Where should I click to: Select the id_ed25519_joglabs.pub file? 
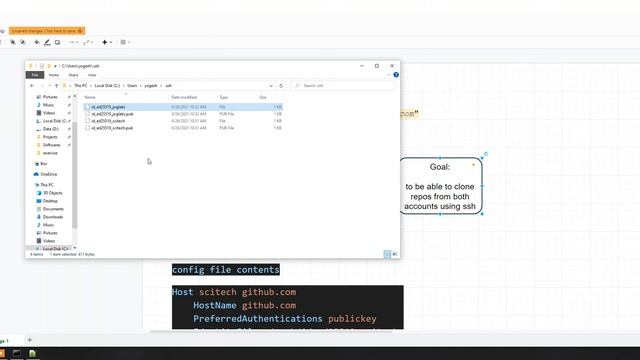(x=183, y=114)
